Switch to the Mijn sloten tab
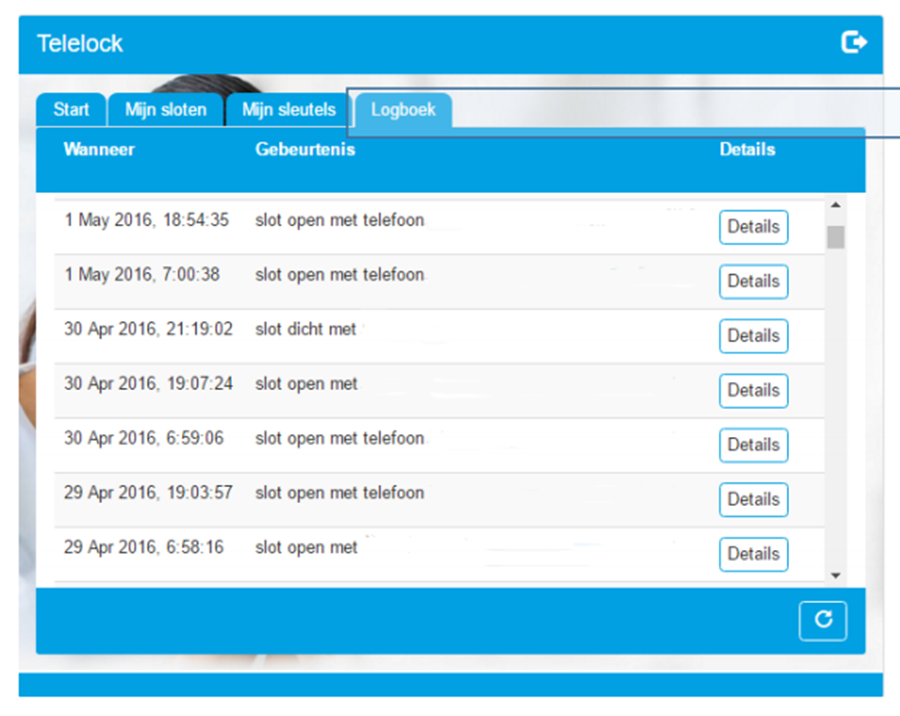 (x=166, y=110)
